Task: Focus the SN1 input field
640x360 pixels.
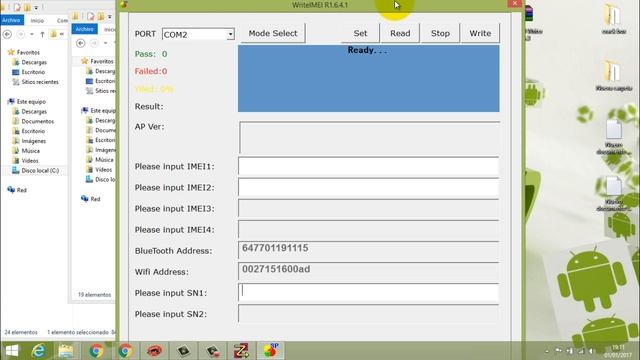Action: [x=369, y=293]
